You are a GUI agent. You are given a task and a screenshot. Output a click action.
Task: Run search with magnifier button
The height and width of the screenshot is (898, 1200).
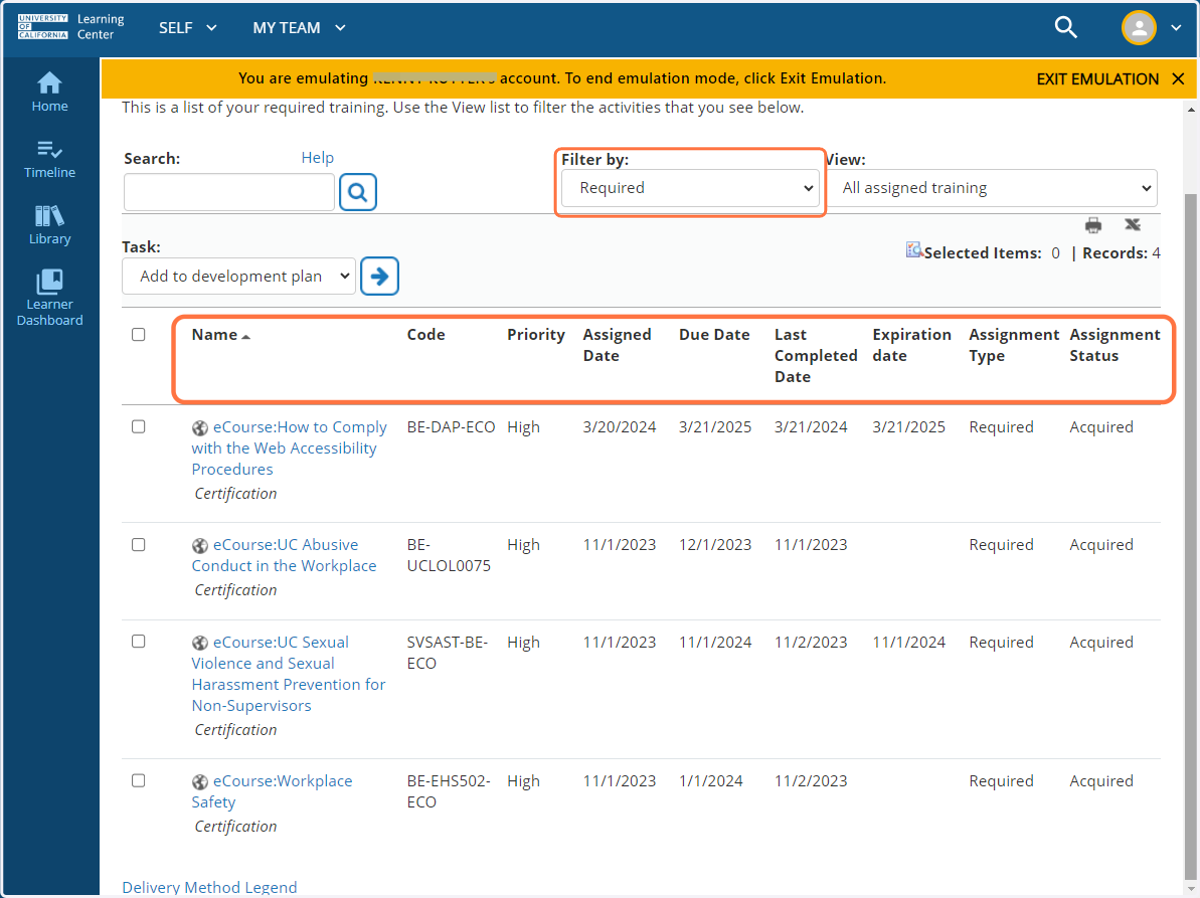[x=358, y=191]
